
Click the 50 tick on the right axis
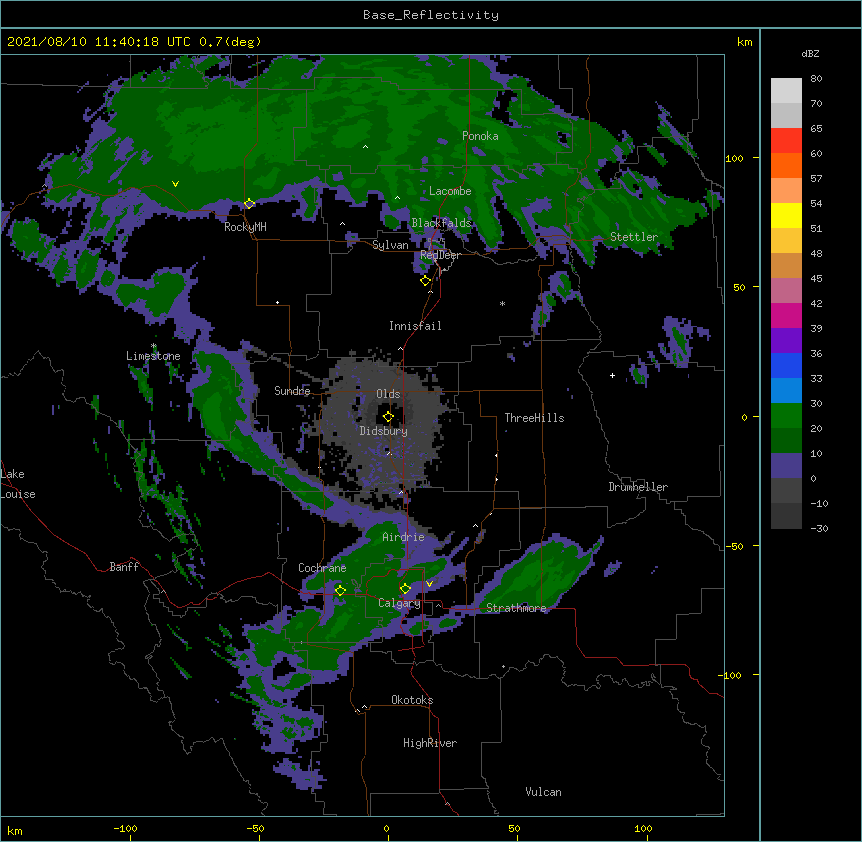739,287
